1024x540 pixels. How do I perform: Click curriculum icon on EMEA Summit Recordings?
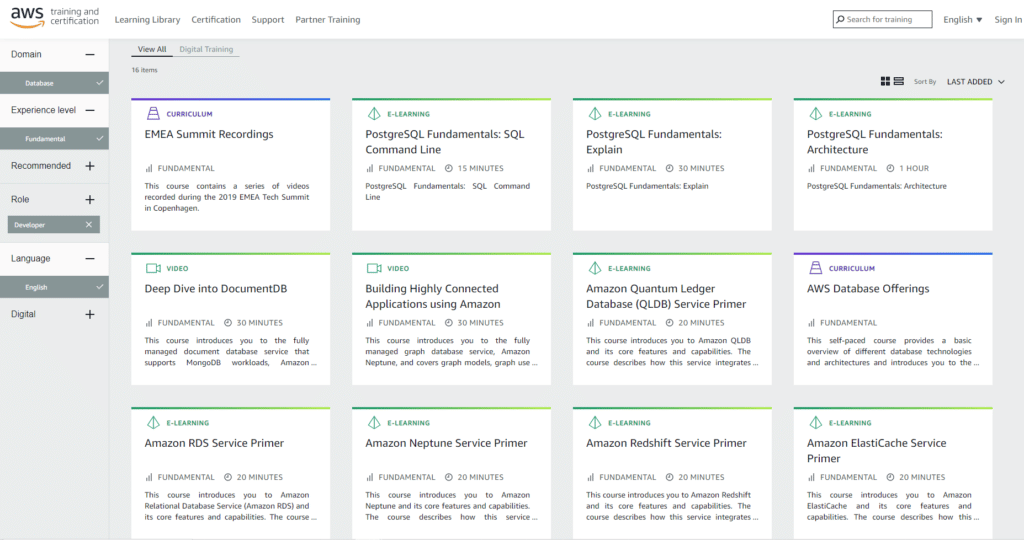tap(153, 114)
